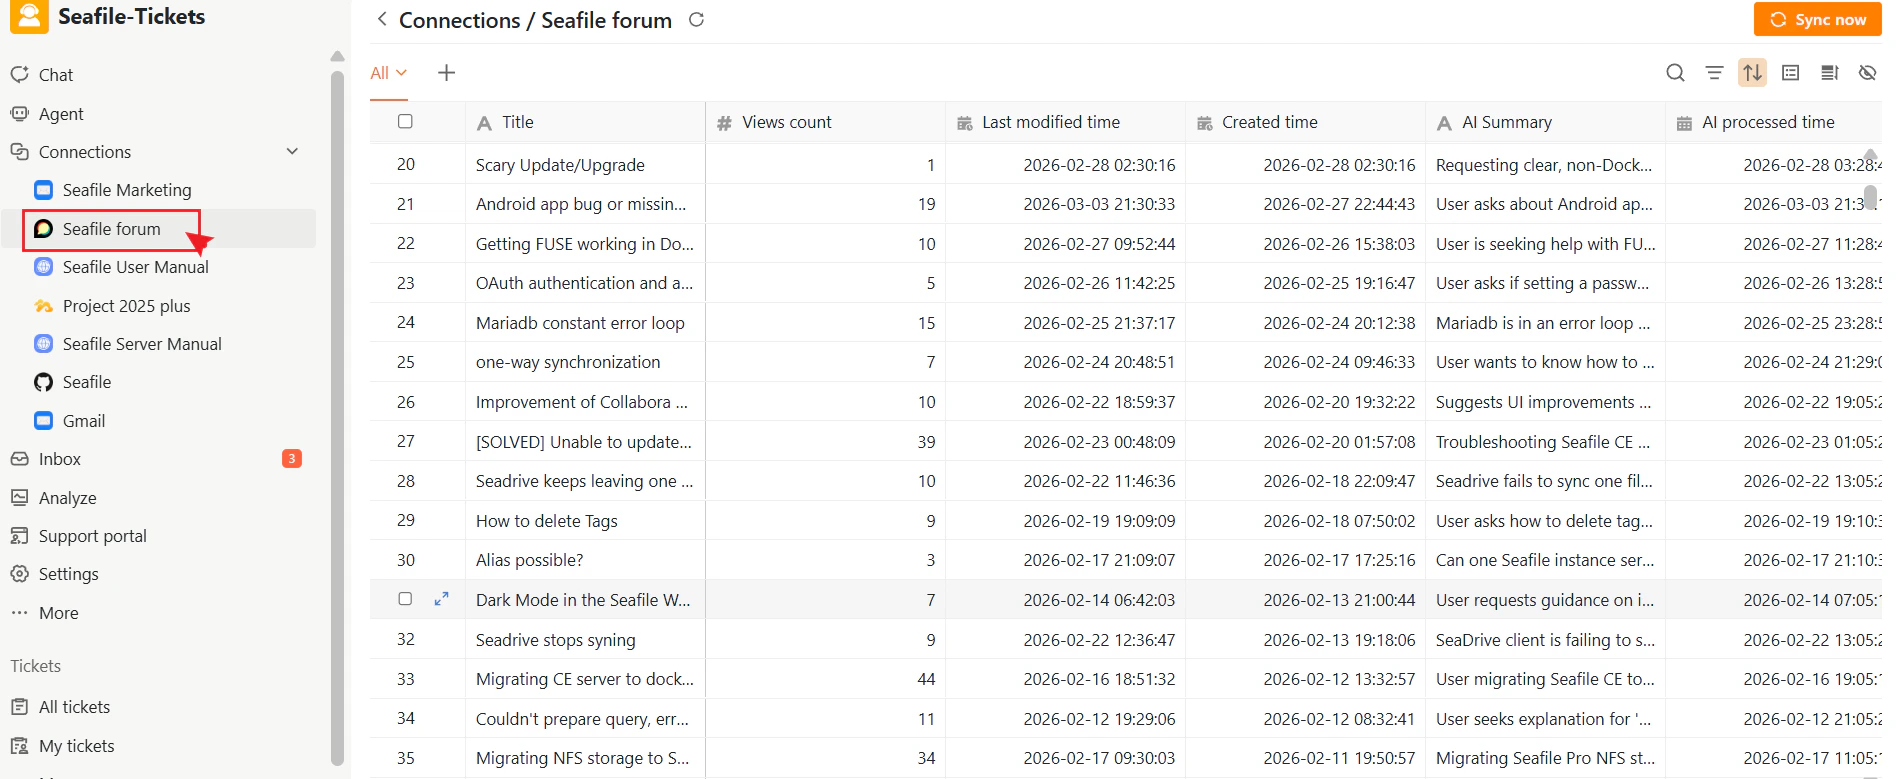The width and height of the screenshot is (1898, 779).
Task: Click the Created time column header
Action: 1305,122
